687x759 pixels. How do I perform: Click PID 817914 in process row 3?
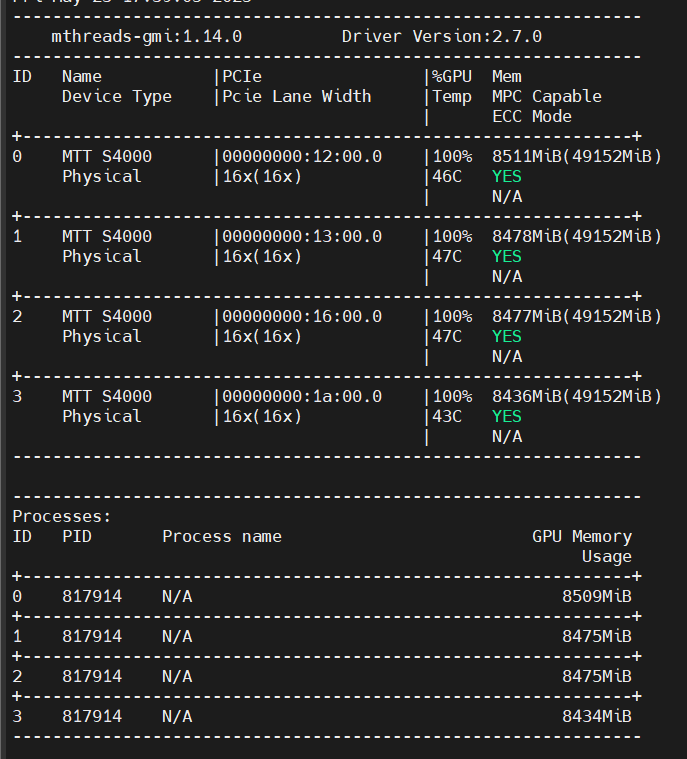point(92,717)
